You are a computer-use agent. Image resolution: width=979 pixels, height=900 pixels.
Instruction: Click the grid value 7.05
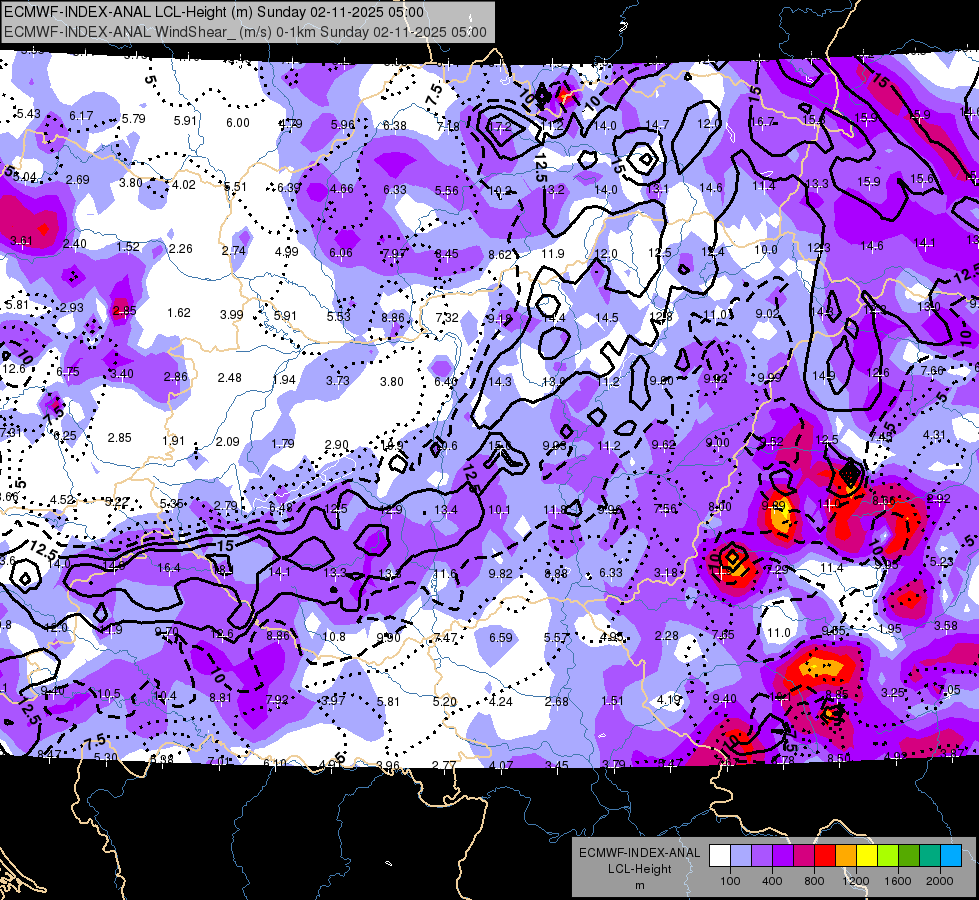949,690
